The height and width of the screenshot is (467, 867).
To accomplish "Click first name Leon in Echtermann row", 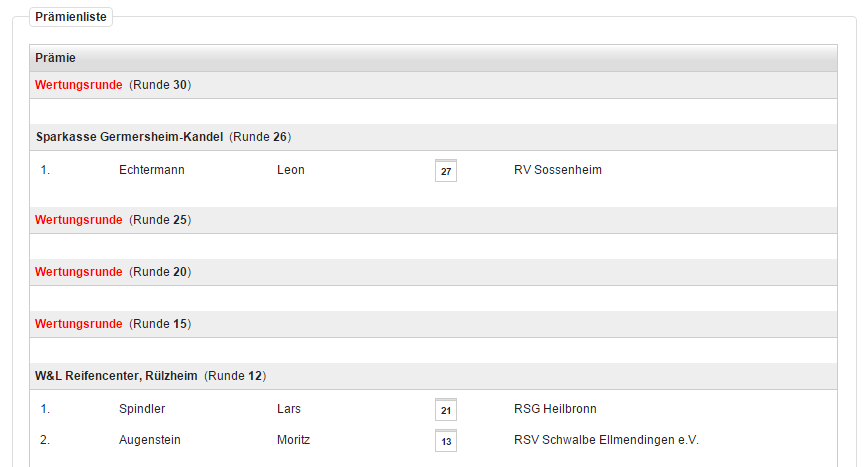I will (291, 170).
